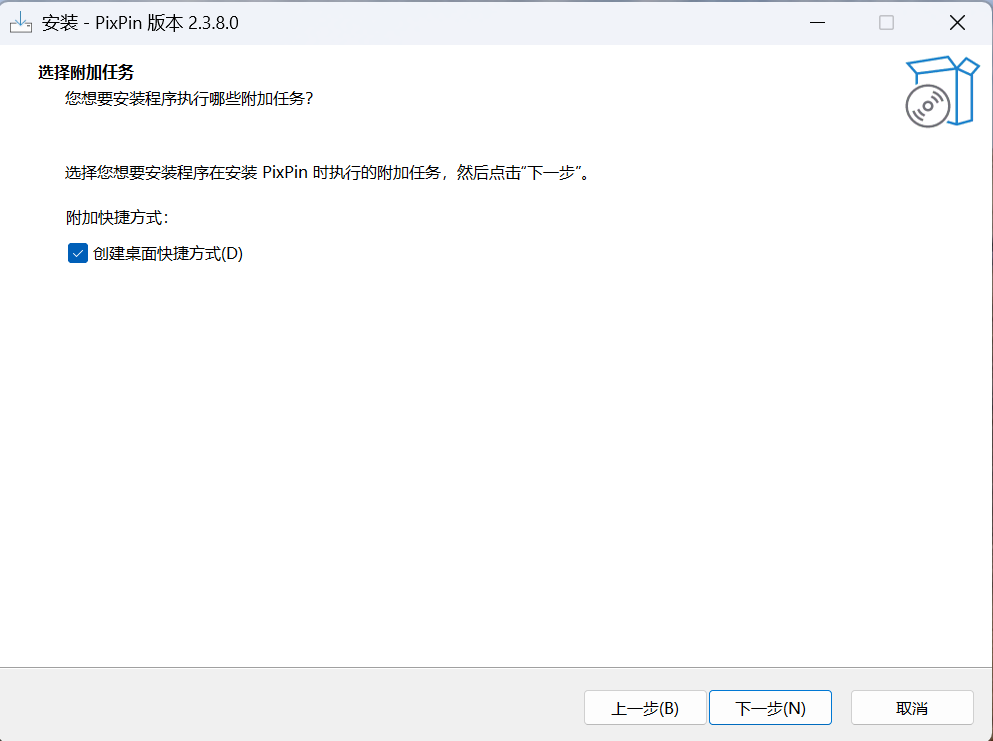Click the 您想要安装程序执行哪些附加任务 subtitle
The height and width of the screenshot is (741, 993).
click(x=189, y=98)
